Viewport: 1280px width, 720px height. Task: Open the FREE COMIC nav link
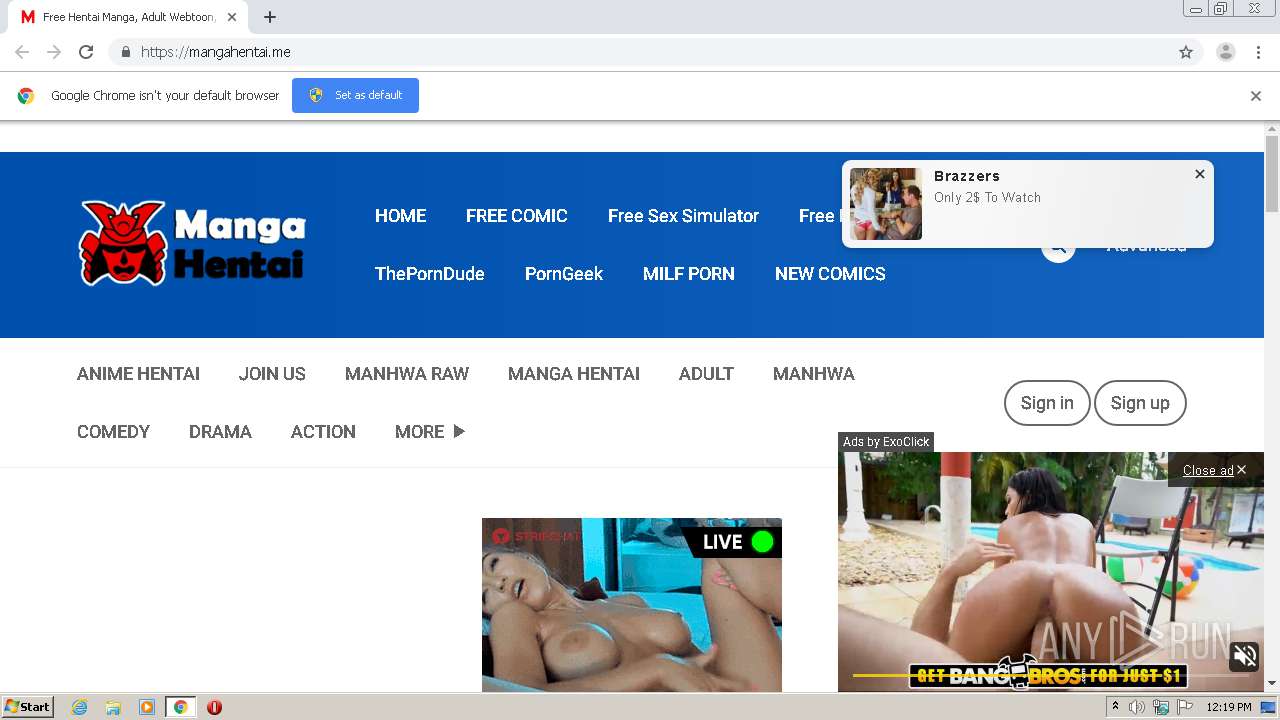(x=516, y=216)
